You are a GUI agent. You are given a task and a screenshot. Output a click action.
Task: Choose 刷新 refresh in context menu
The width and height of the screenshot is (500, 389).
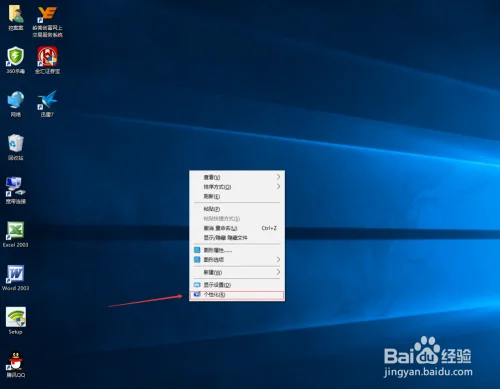(237, 196)
